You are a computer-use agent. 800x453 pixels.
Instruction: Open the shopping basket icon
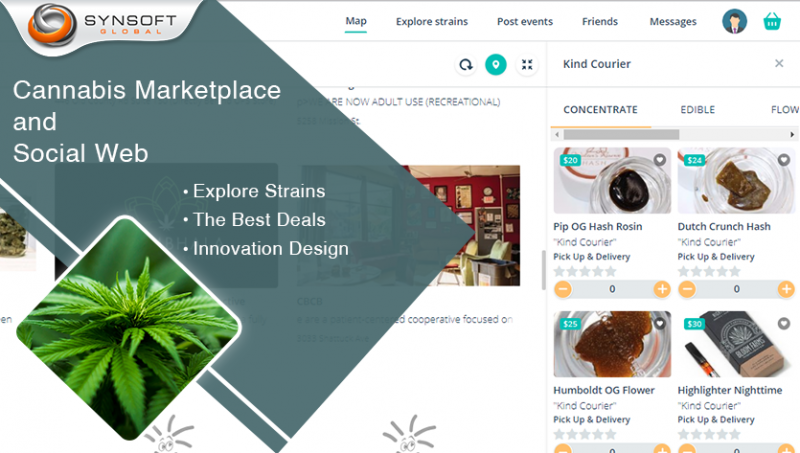(x=772, y=22)
